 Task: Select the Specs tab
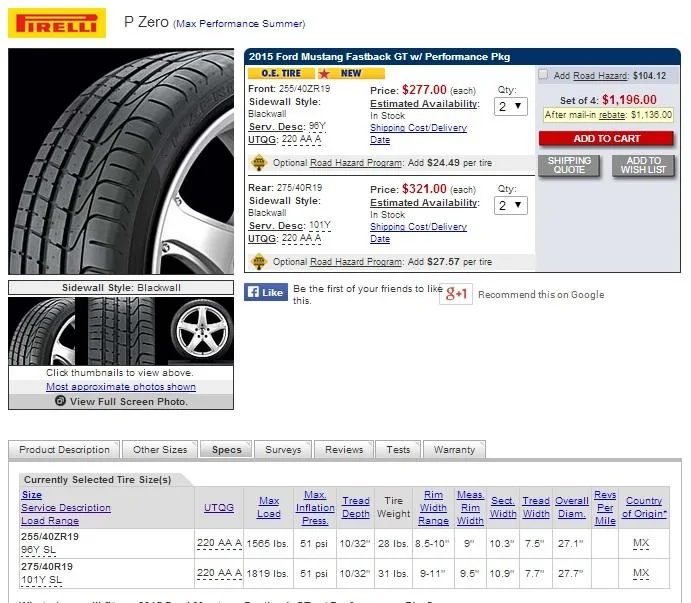pos(227,450)
